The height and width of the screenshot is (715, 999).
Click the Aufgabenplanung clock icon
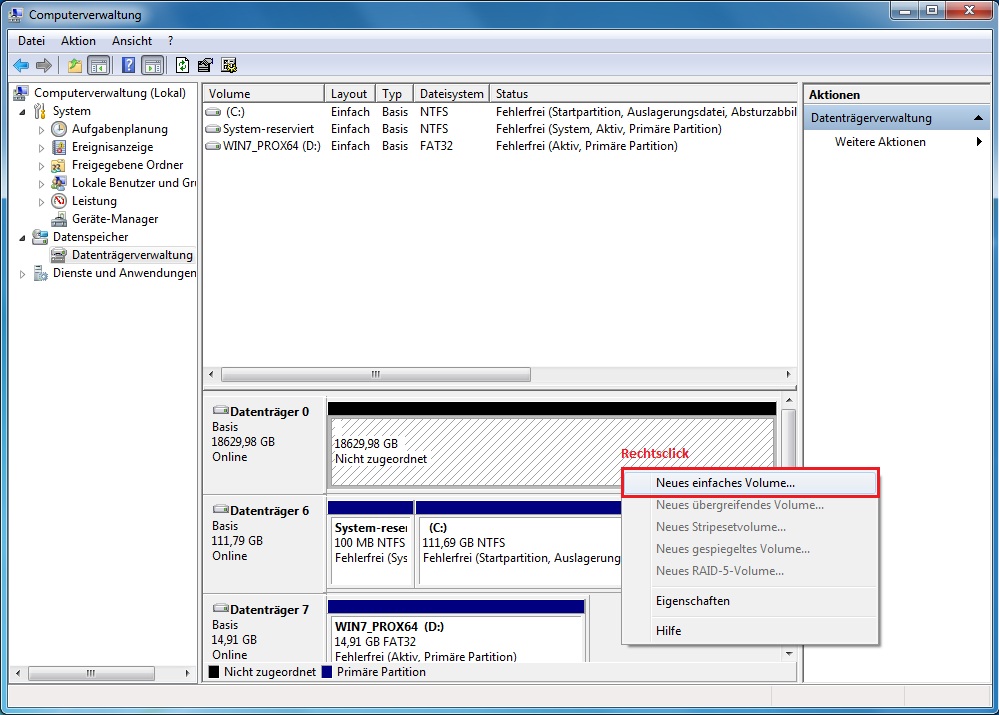coord(59,129)
